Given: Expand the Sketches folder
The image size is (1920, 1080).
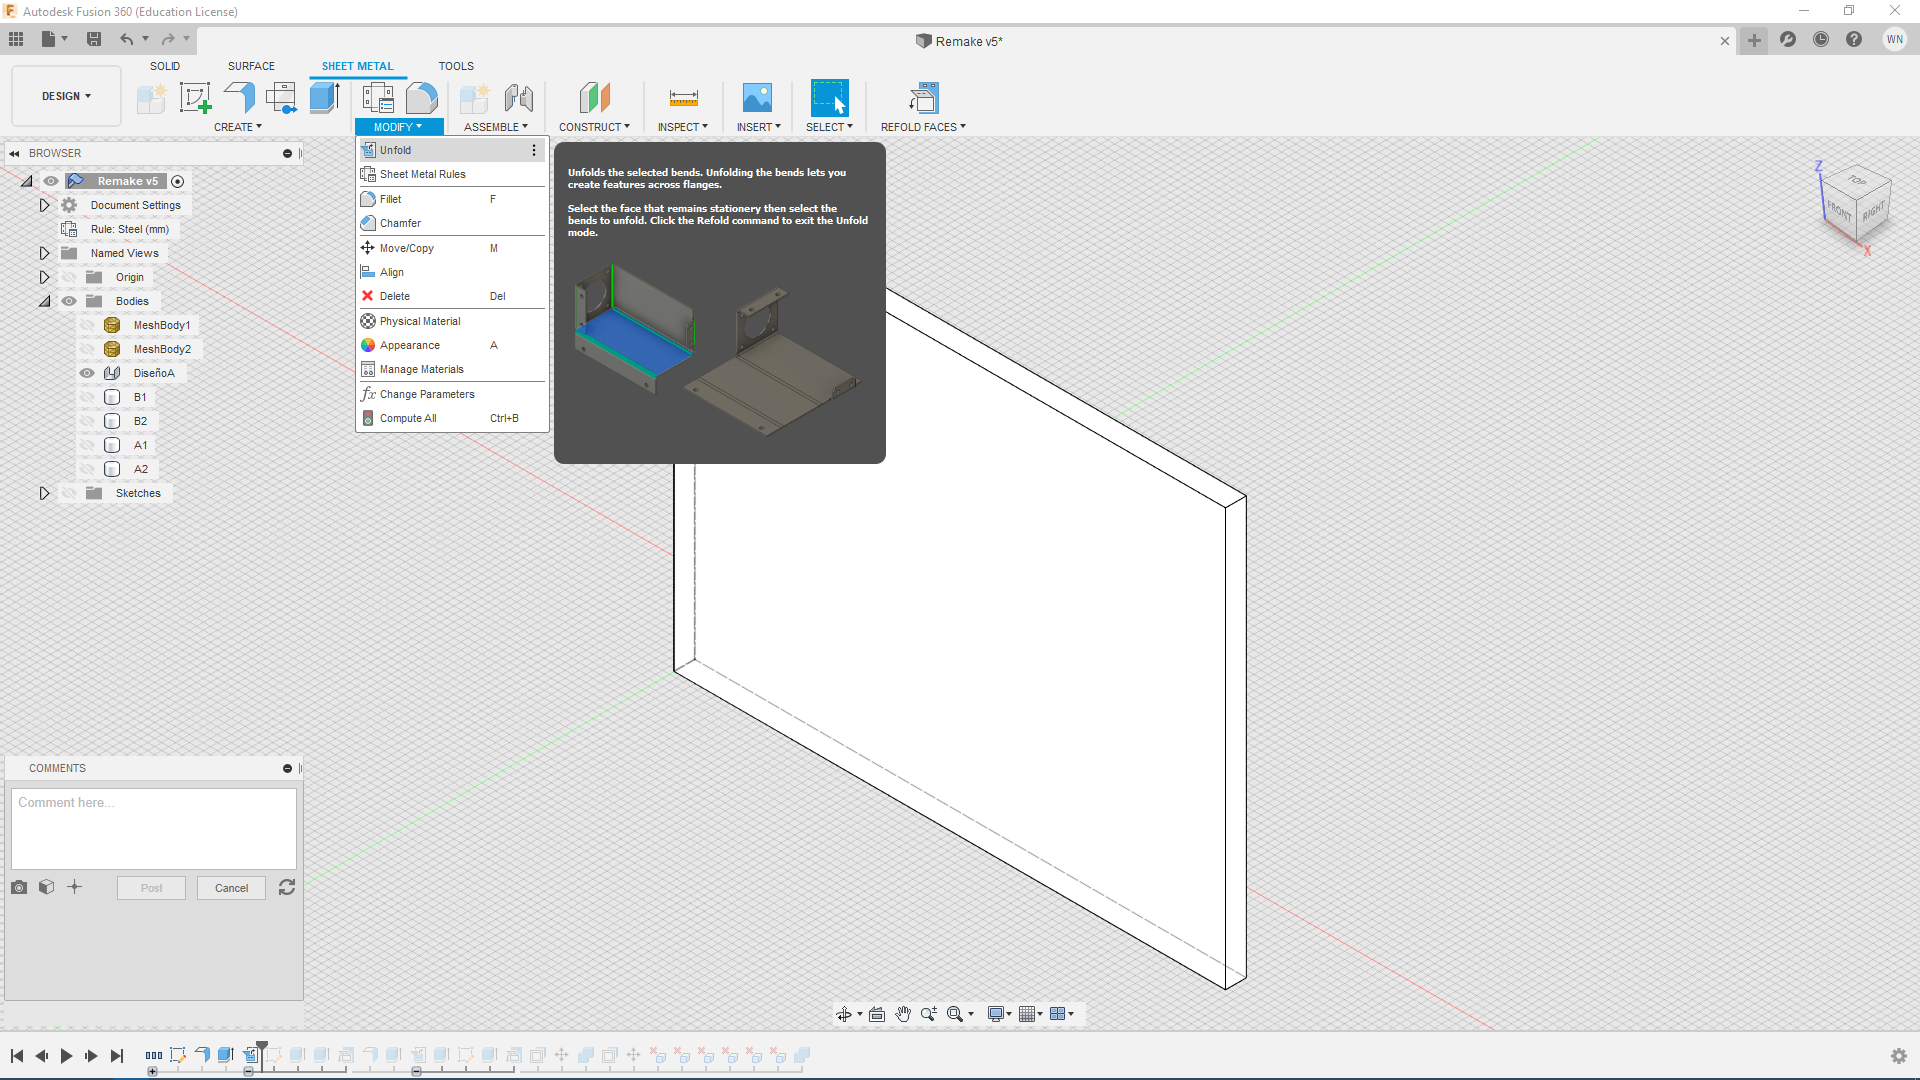Looking at the screenshot, I should 44,493.
